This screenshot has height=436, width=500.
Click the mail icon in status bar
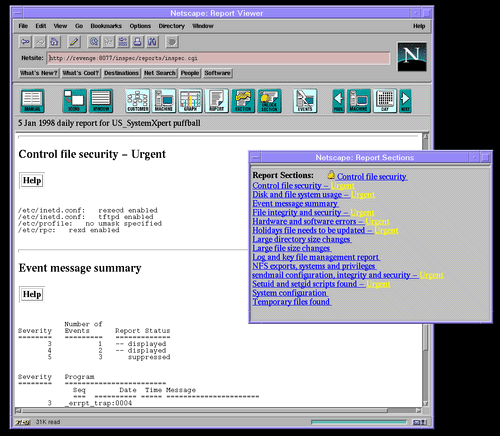coord(419,422)
